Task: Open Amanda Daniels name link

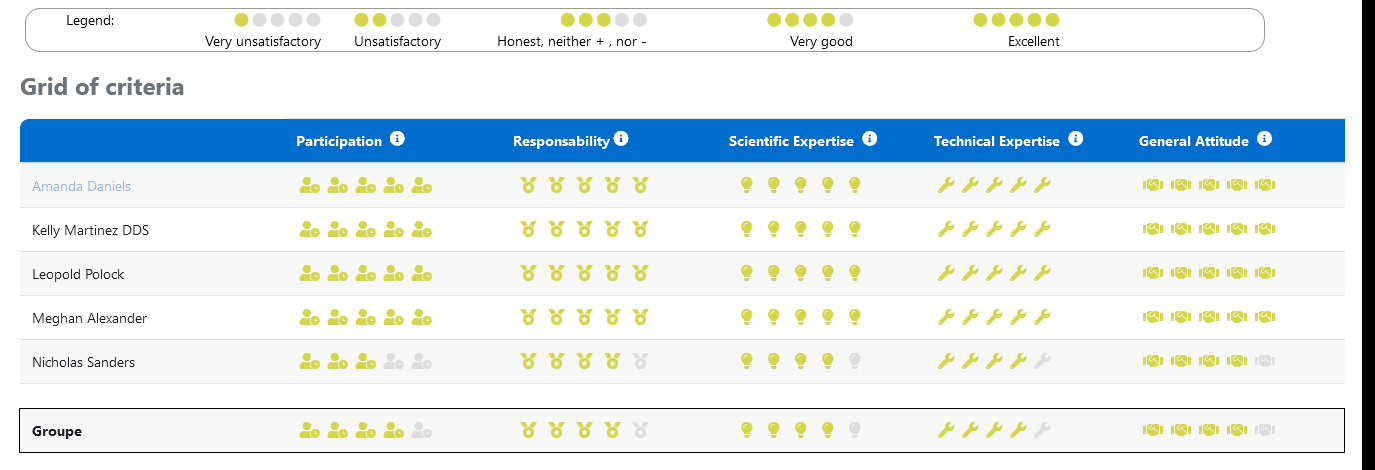Action: [x=81, y=186]
